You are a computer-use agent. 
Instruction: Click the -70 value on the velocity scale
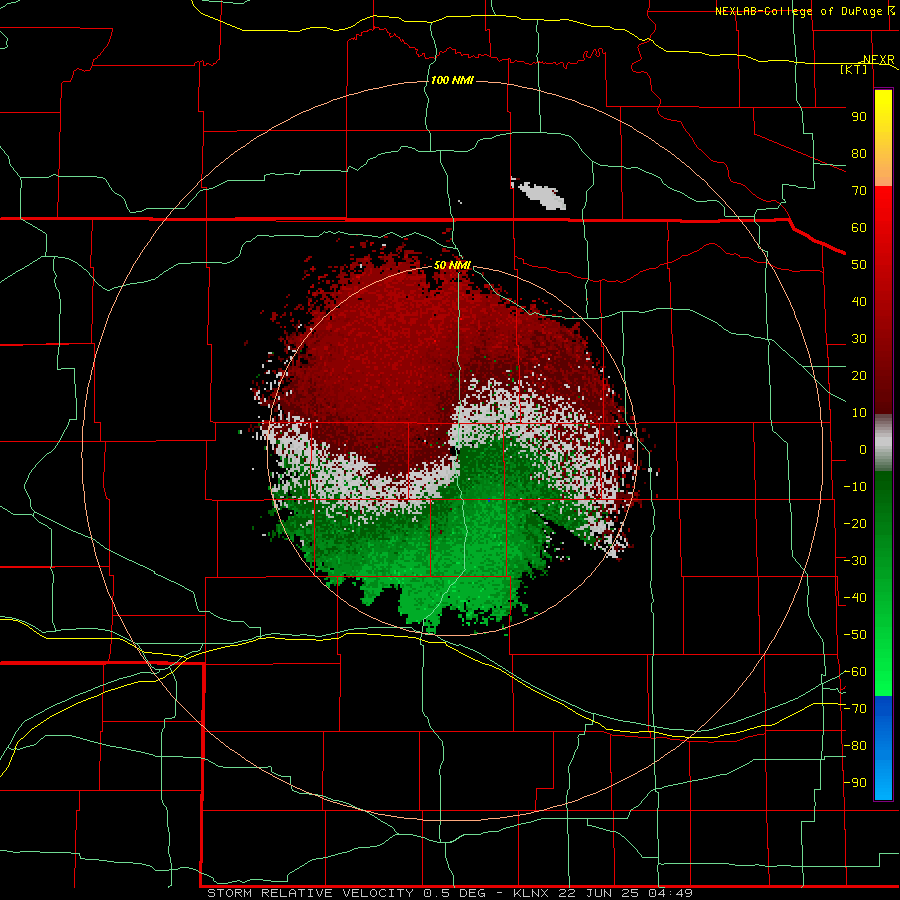(855, 709)
